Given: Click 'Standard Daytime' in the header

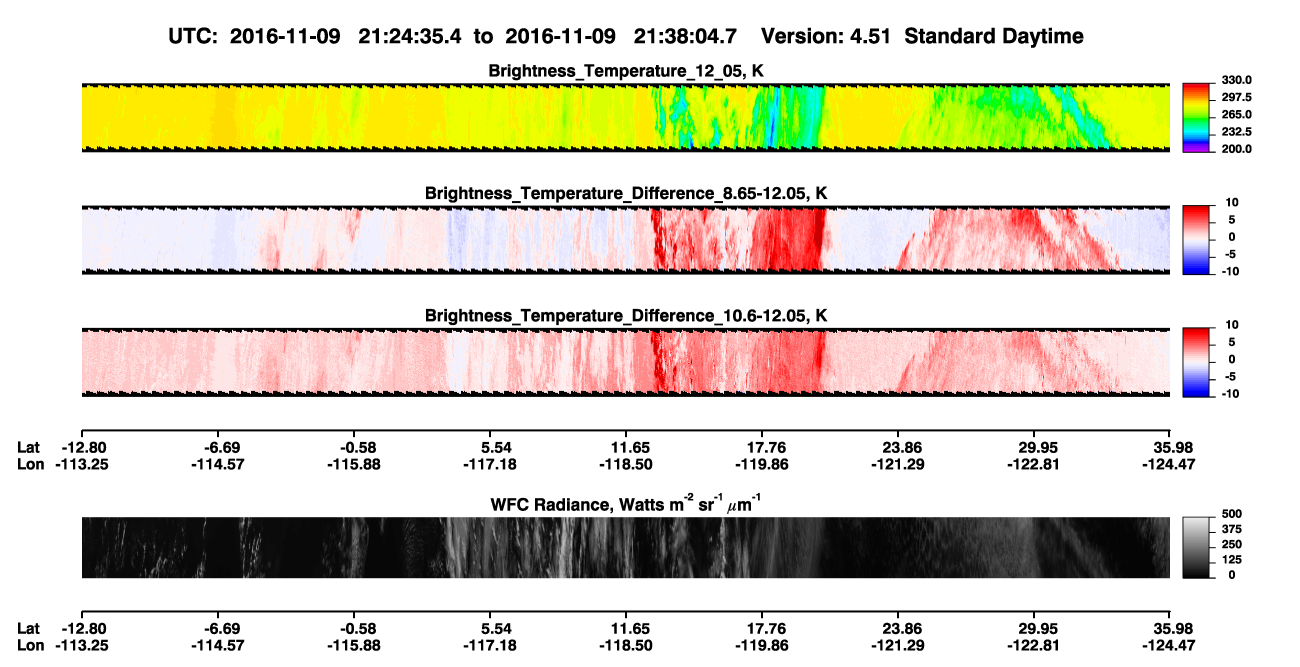Looking at the screenshot, I should tap(994, 37).
